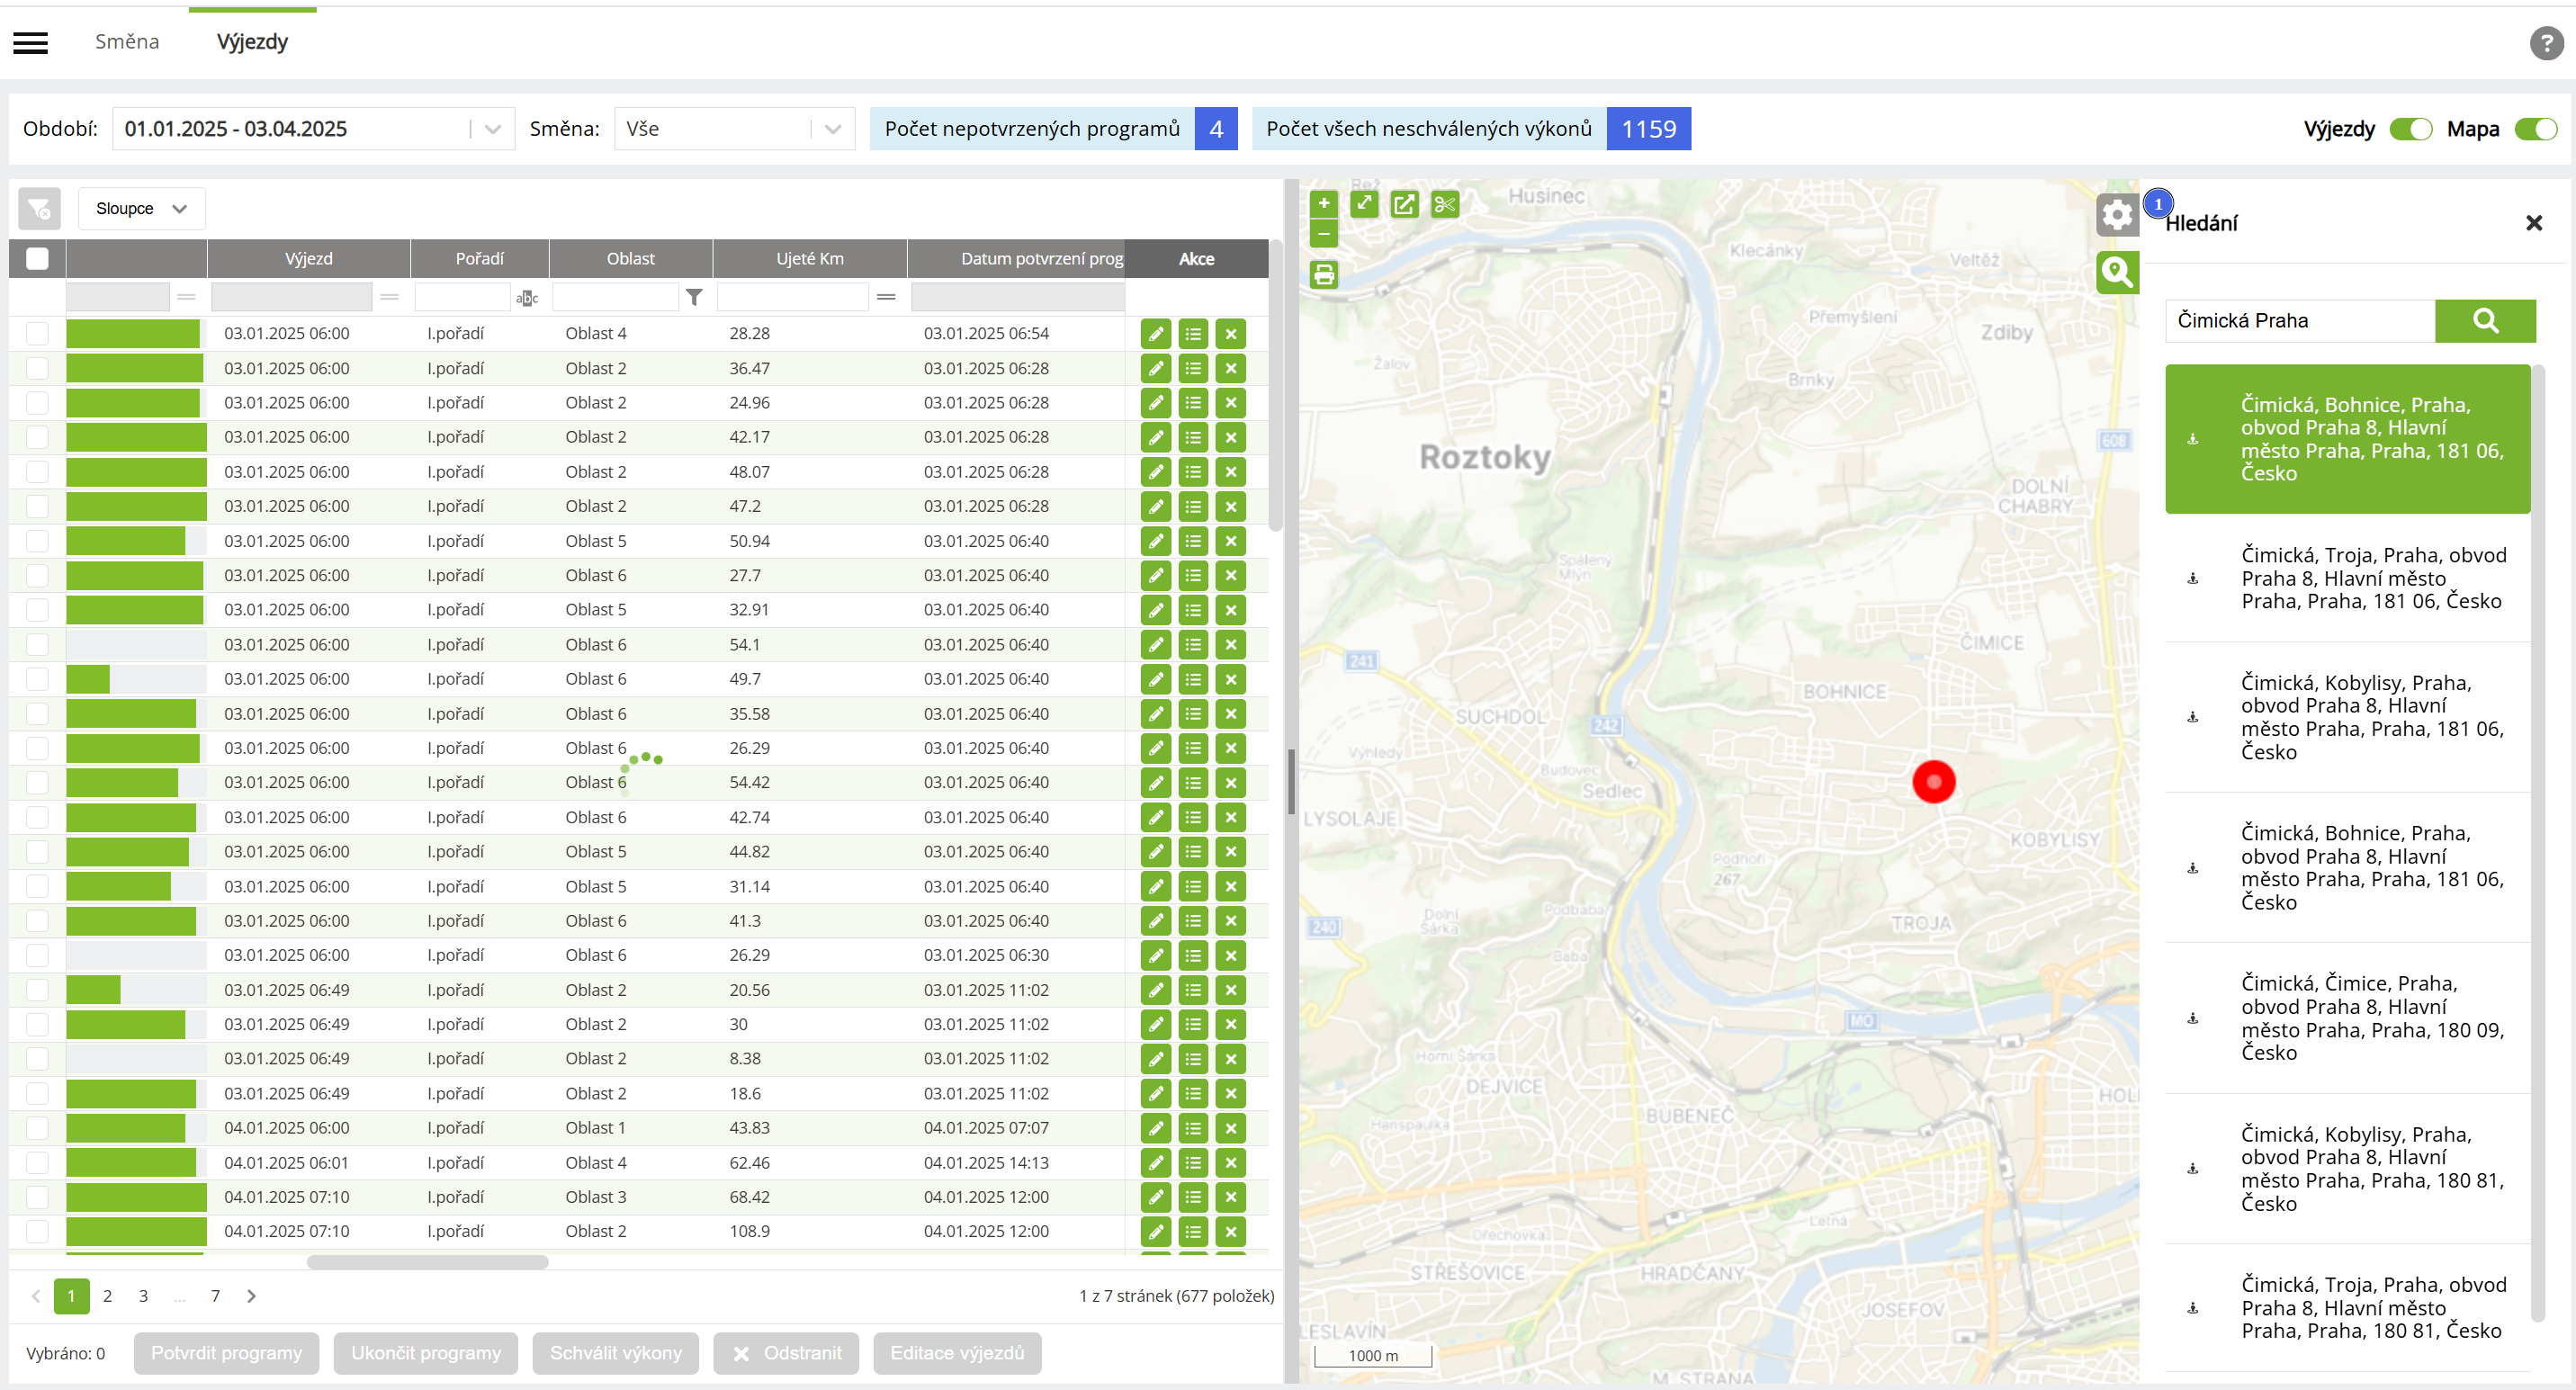Open the hamburger main menu
This screenshot has height=1390, width=2576.
(x=30, y=42)
